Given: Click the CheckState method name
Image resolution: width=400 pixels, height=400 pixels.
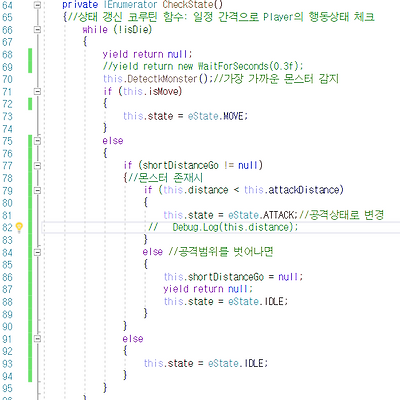Looking at the screenshot, I should click(x=188, y=5).
